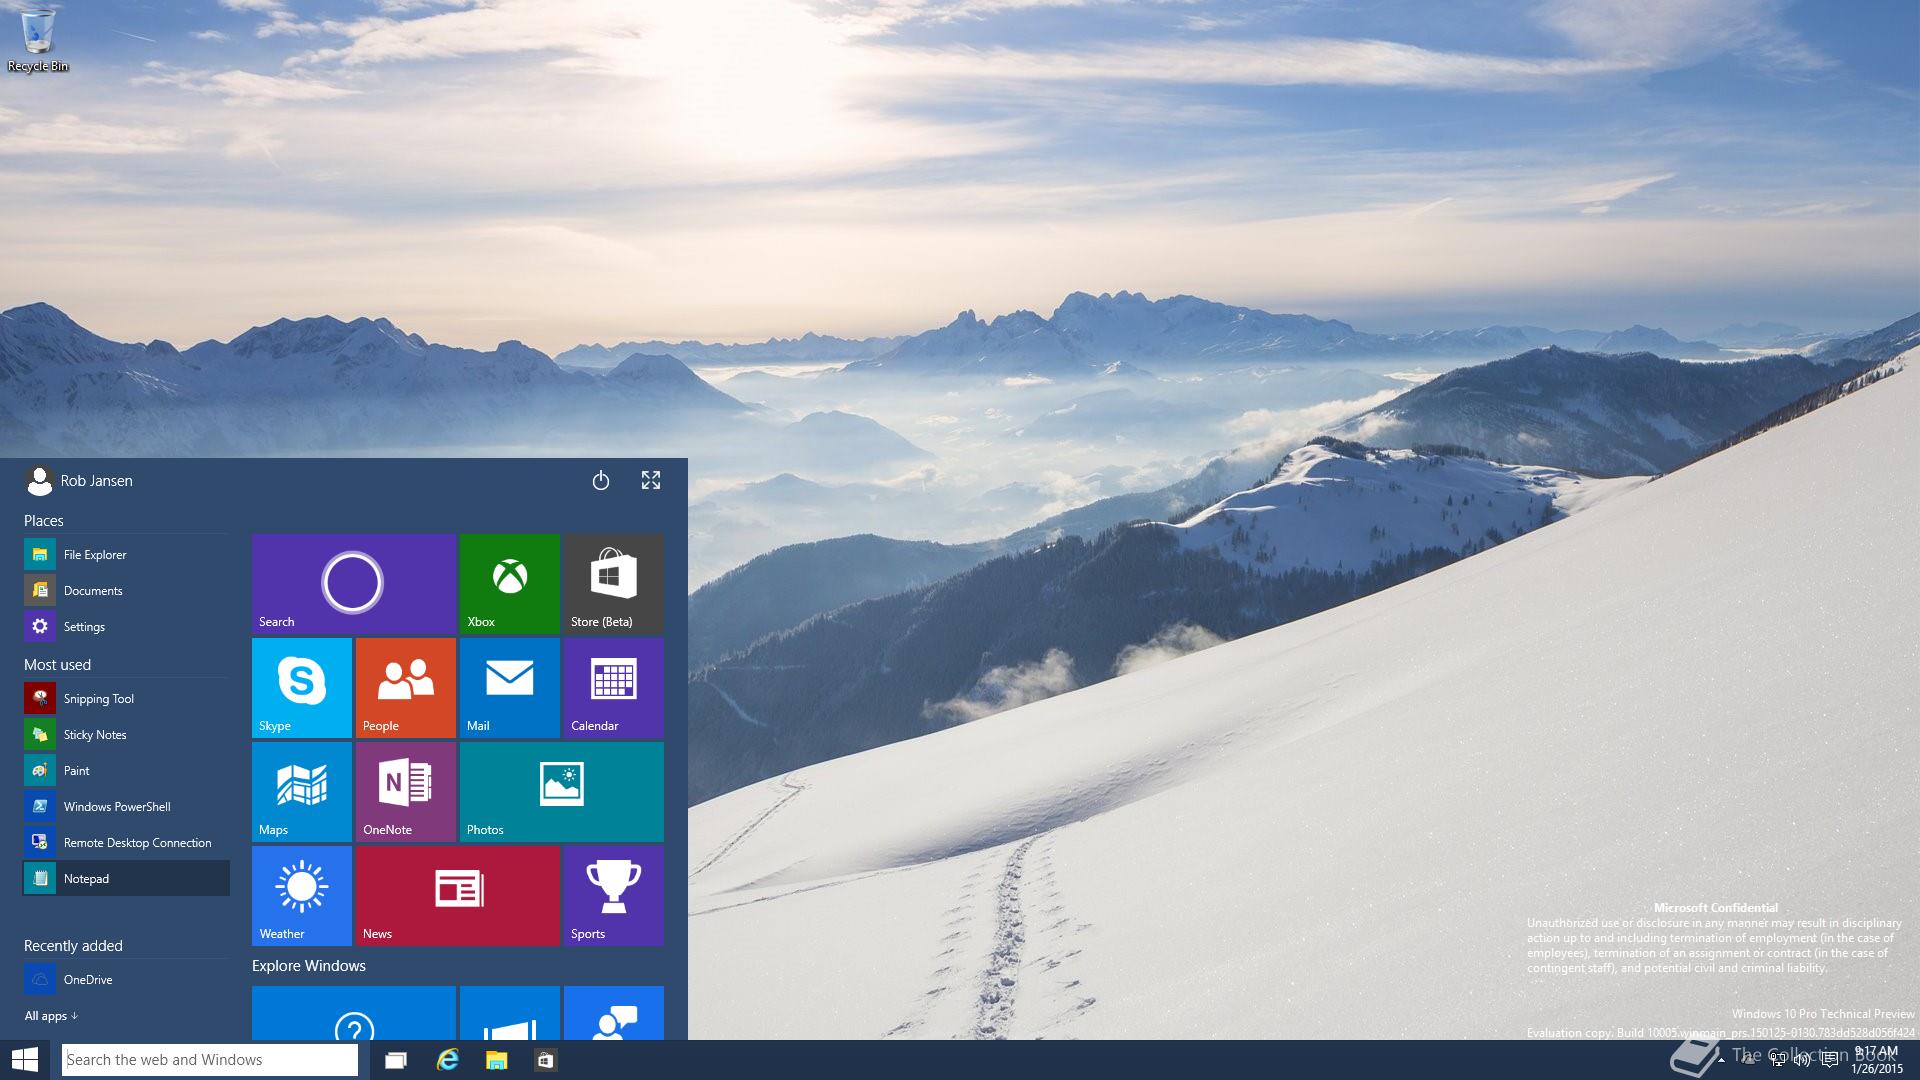Launch the Store (Beta) tile

613,583
